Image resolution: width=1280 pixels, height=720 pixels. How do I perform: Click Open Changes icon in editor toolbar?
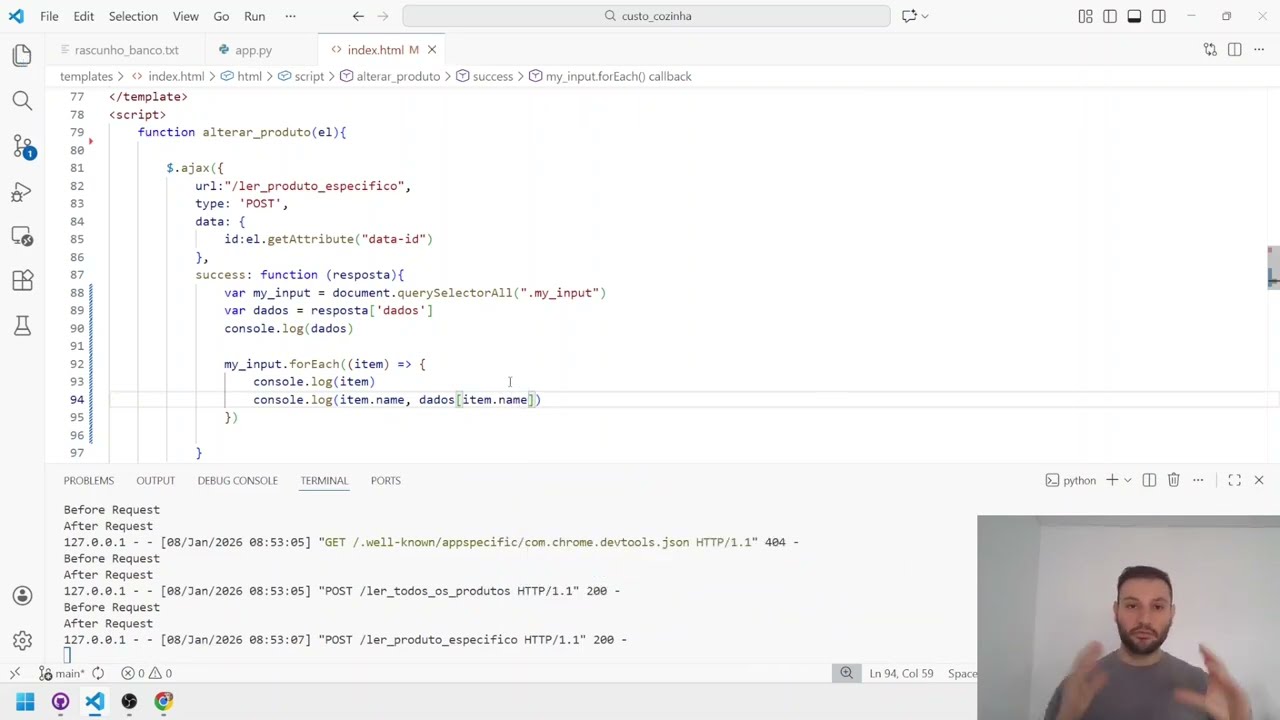1210,49
